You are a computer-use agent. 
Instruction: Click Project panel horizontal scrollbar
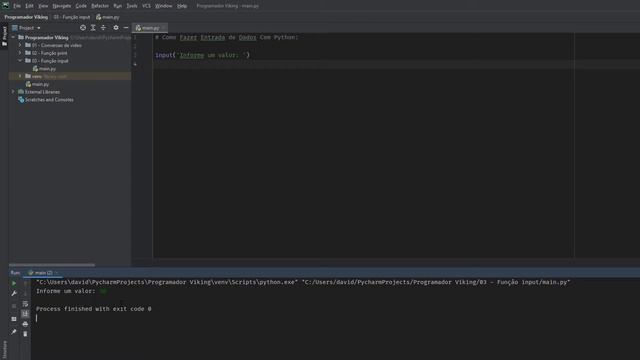52,265
